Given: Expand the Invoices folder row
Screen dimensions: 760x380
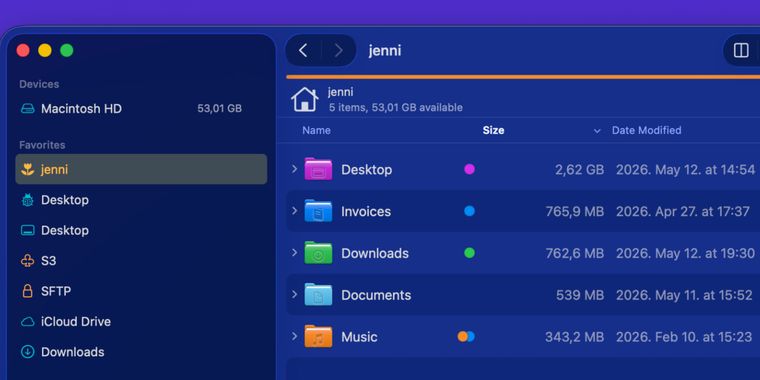Looking at the screenshot, I should tap(294, 211).
